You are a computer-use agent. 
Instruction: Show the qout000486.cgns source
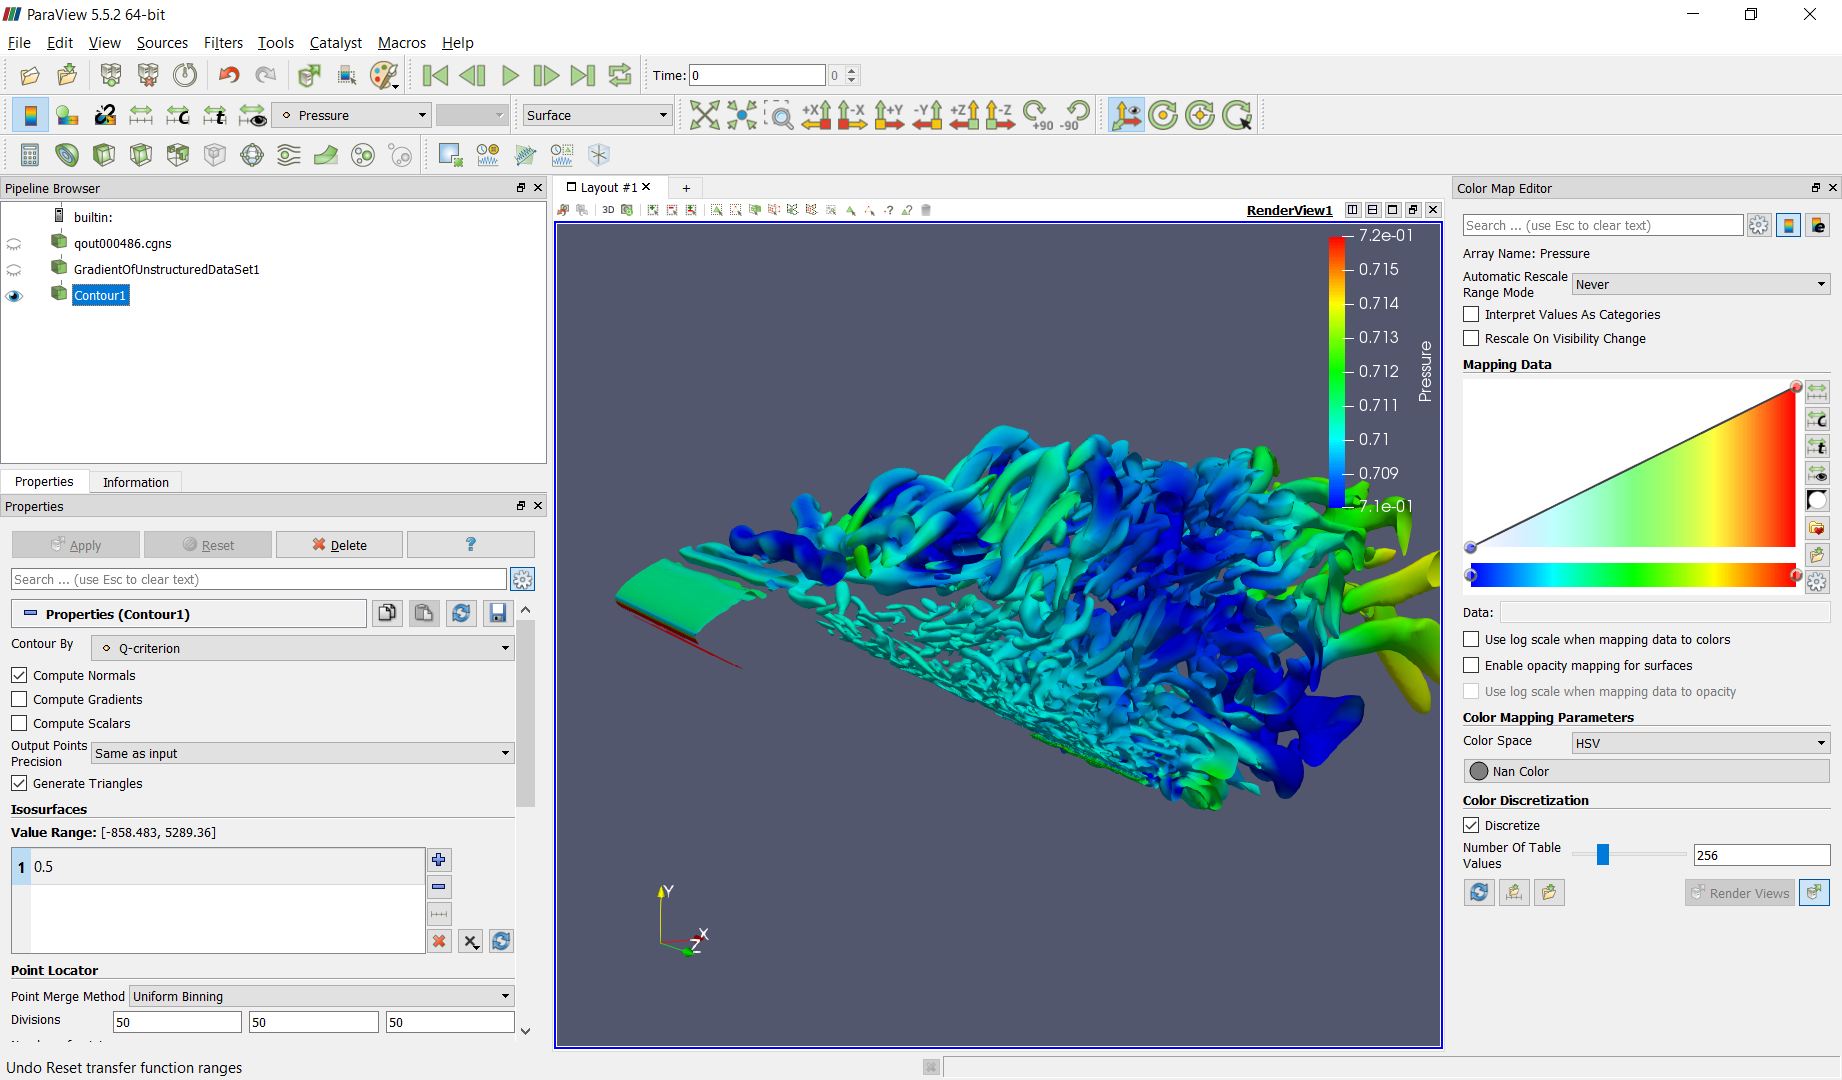[x=14, y=244]
